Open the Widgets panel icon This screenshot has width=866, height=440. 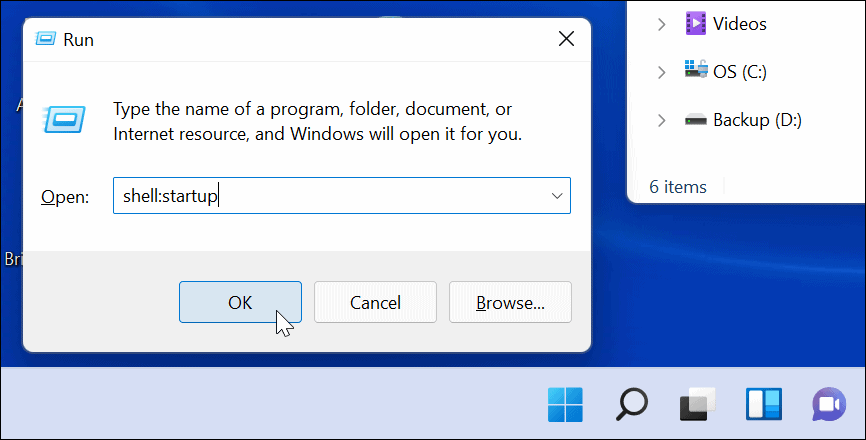click(x=763, y=404)
